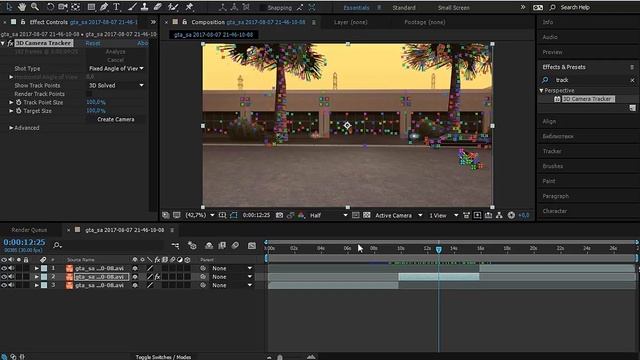Screen dimensions: 640x360
Task: Open the 1 View layout dropdown
Action: [x=443, y=215]
